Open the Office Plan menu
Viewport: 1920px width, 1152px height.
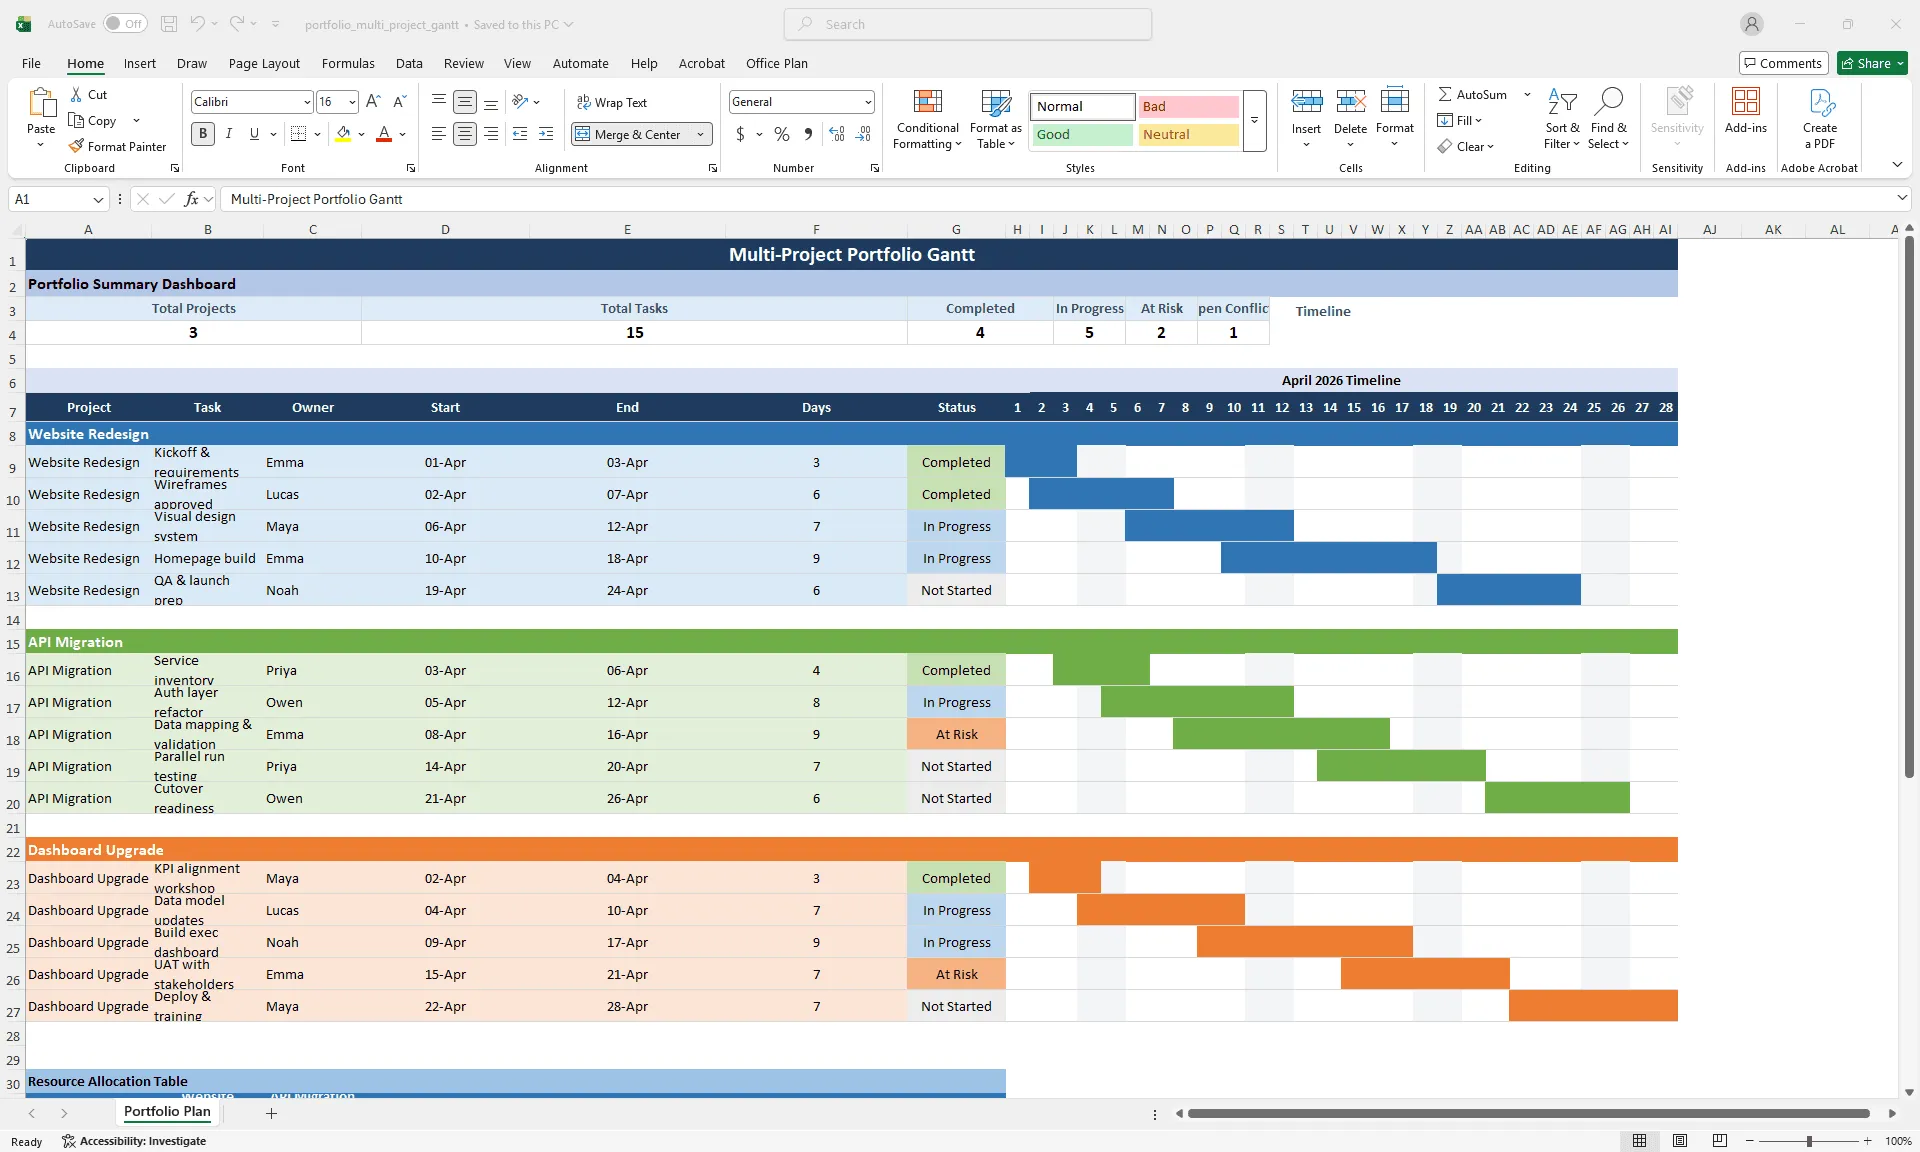(x=776, y=63)
